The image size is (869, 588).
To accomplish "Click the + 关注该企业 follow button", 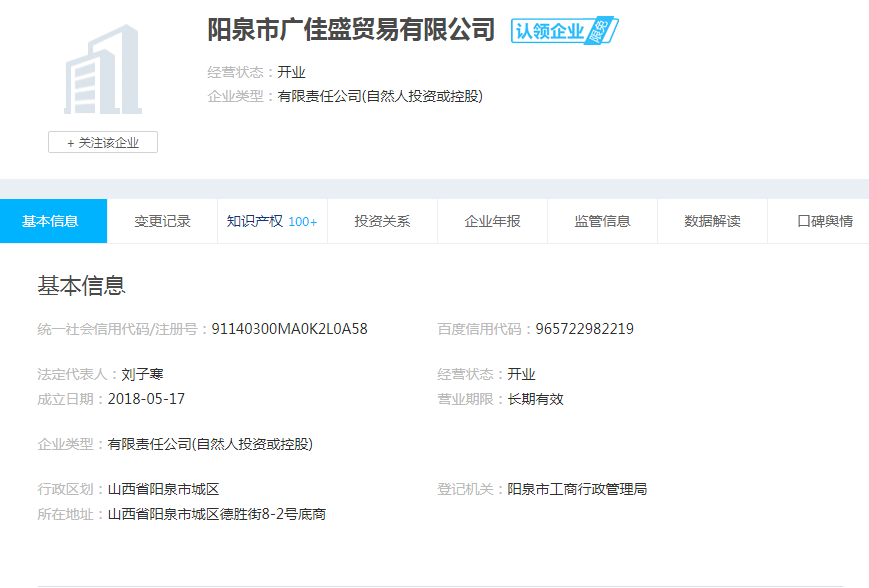I will 103,143.
